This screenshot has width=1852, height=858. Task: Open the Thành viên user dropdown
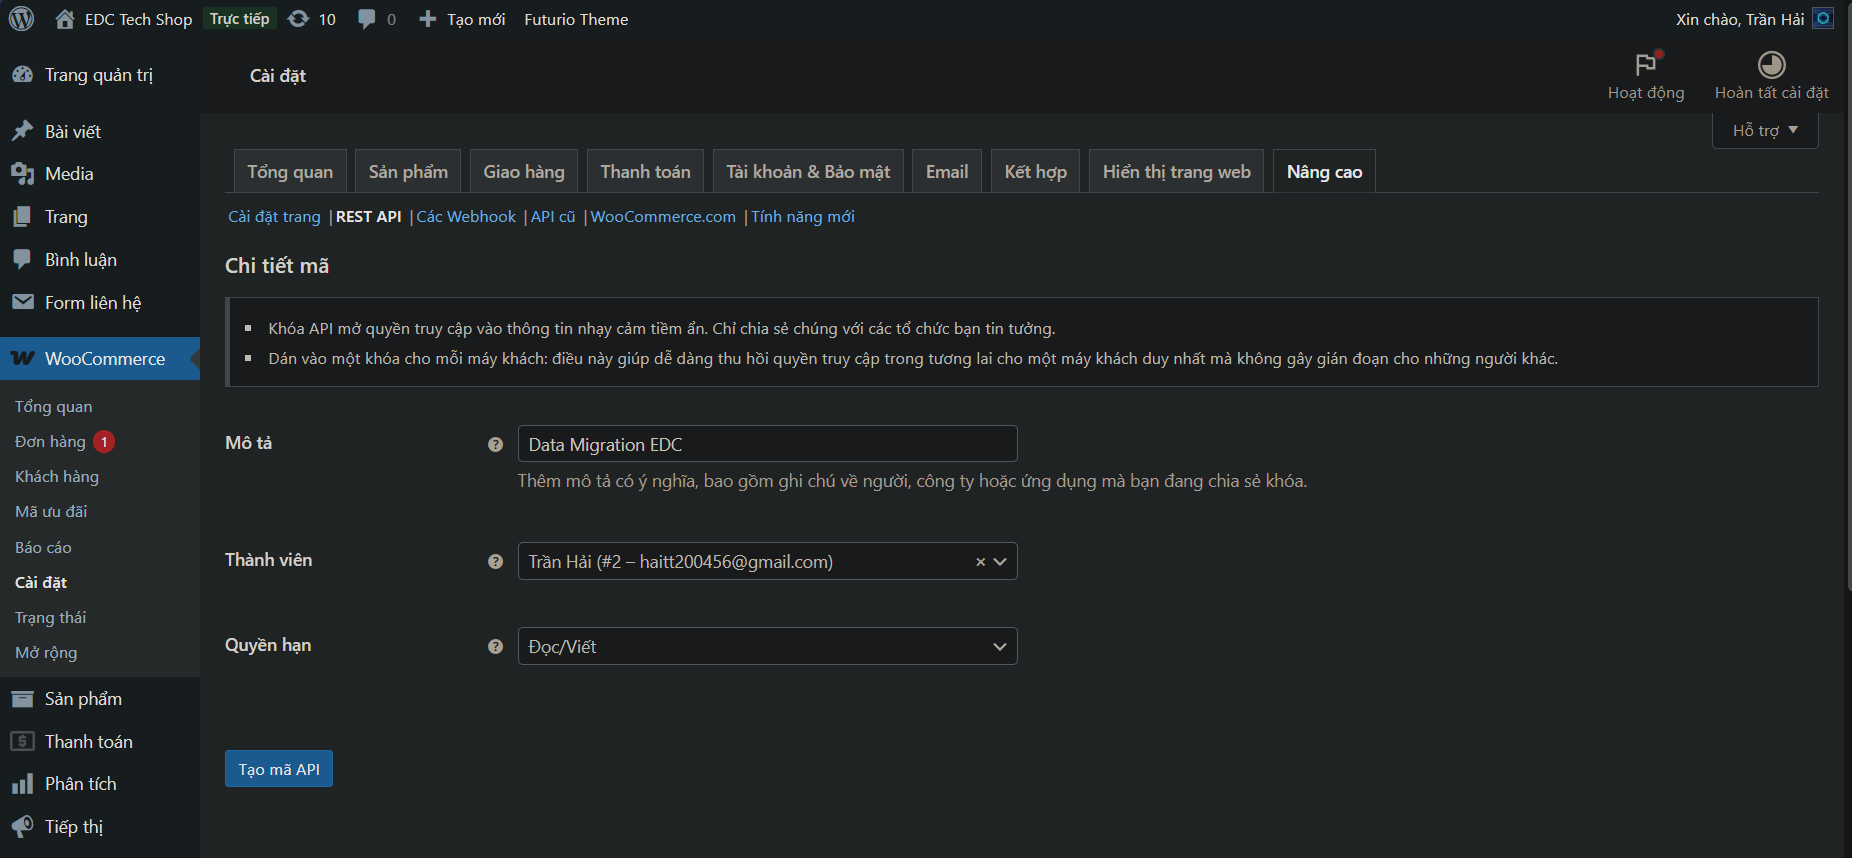(x=767, y=561)
